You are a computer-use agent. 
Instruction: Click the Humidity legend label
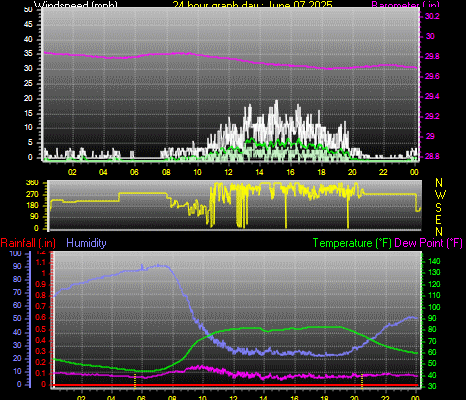click(86, 243)
